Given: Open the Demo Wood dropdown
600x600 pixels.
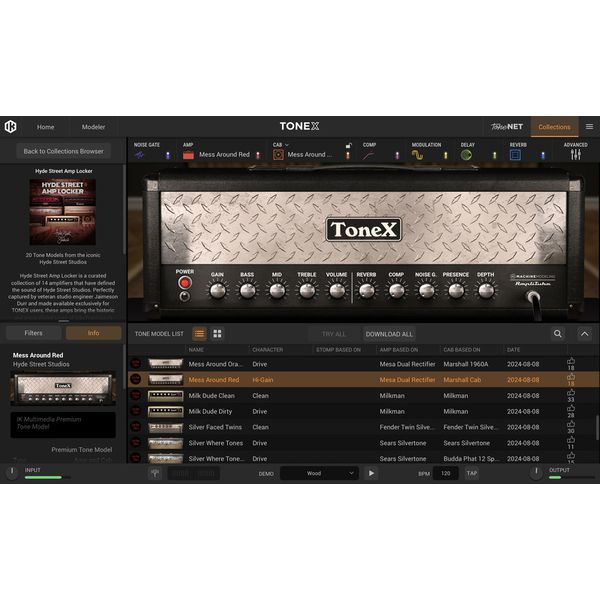Looking at the screenshot, I should pyautogui.click(x=319, y=473).
